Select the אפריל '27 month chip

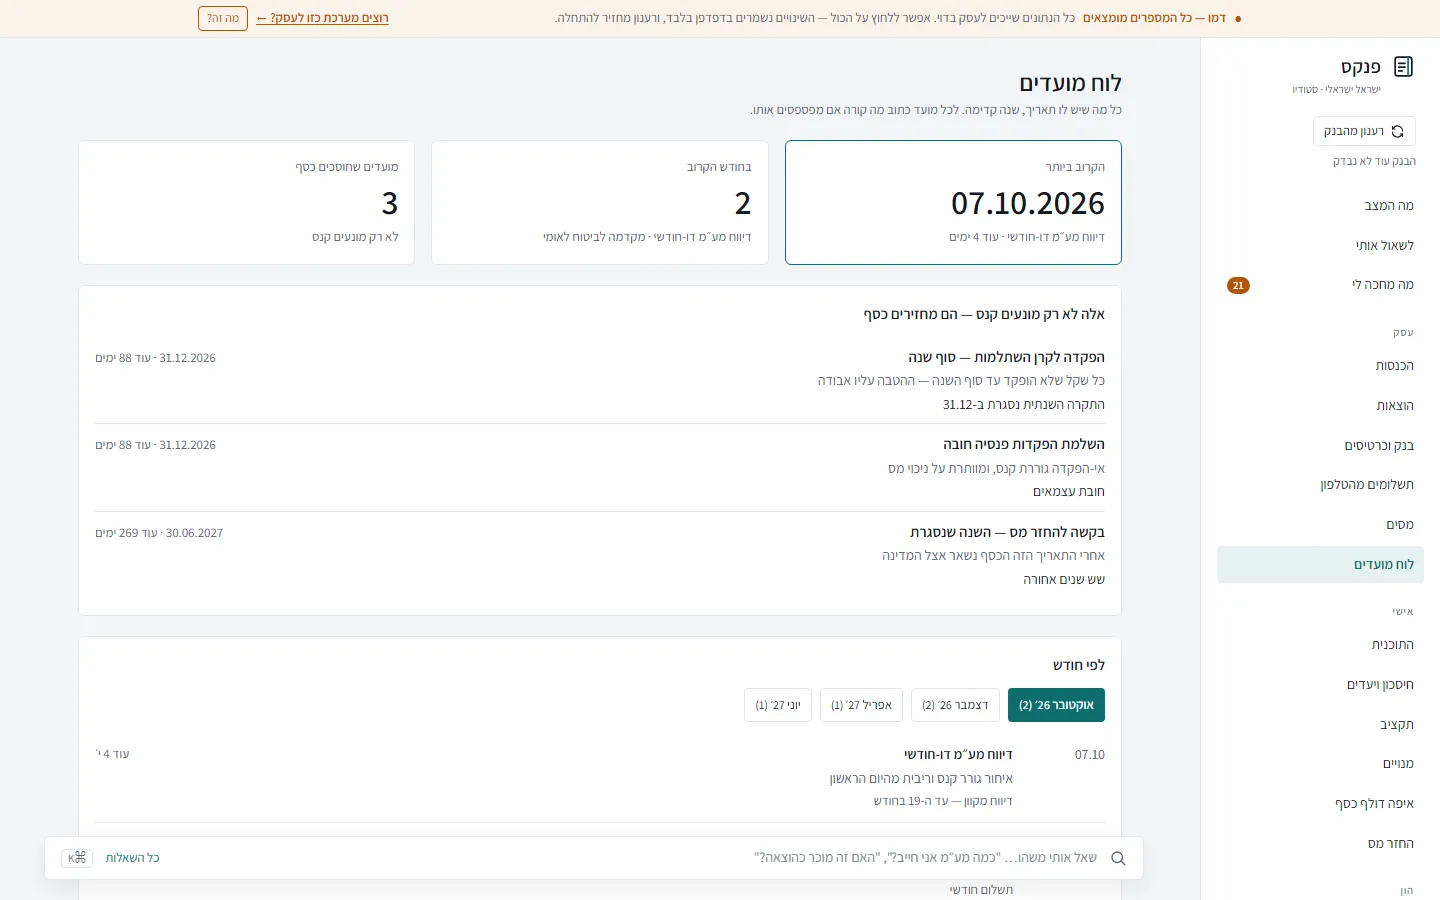pos(861,705)
